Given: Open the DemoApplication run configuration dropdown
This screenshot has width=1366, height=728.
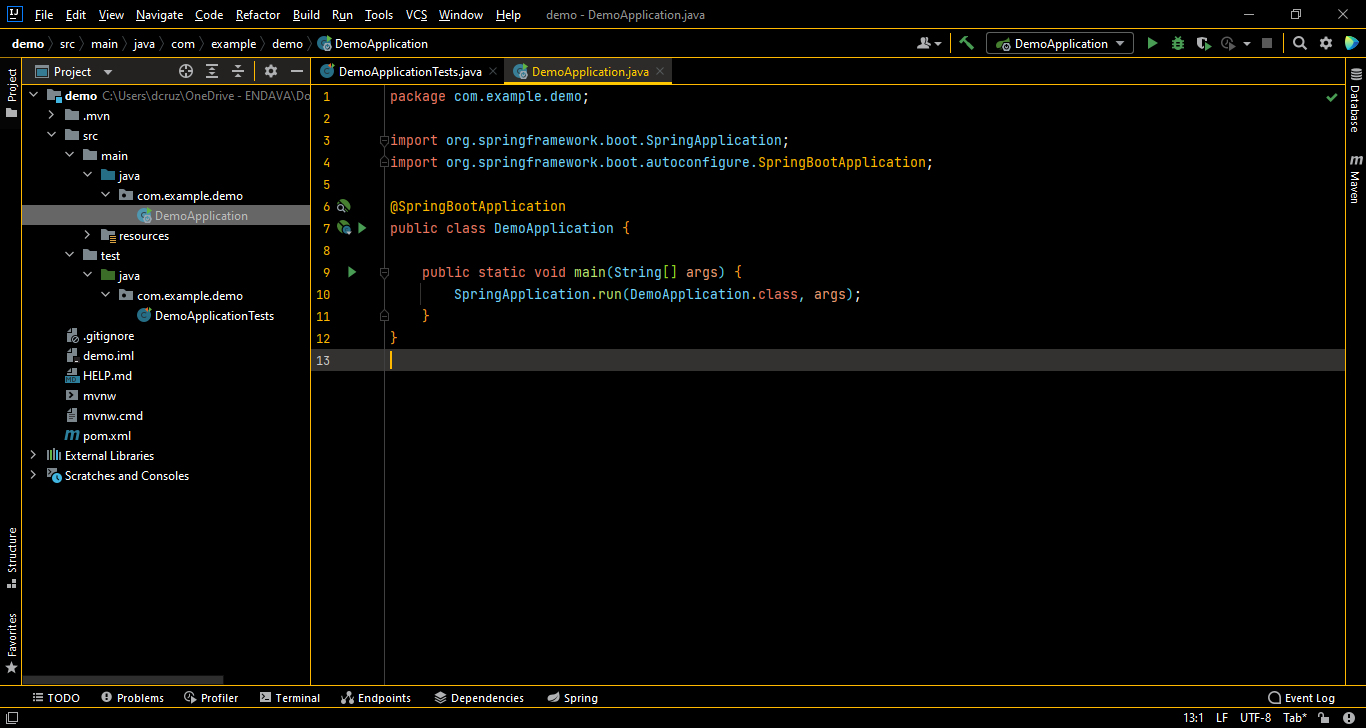Looking at the screenshot, I should 1060,43.
